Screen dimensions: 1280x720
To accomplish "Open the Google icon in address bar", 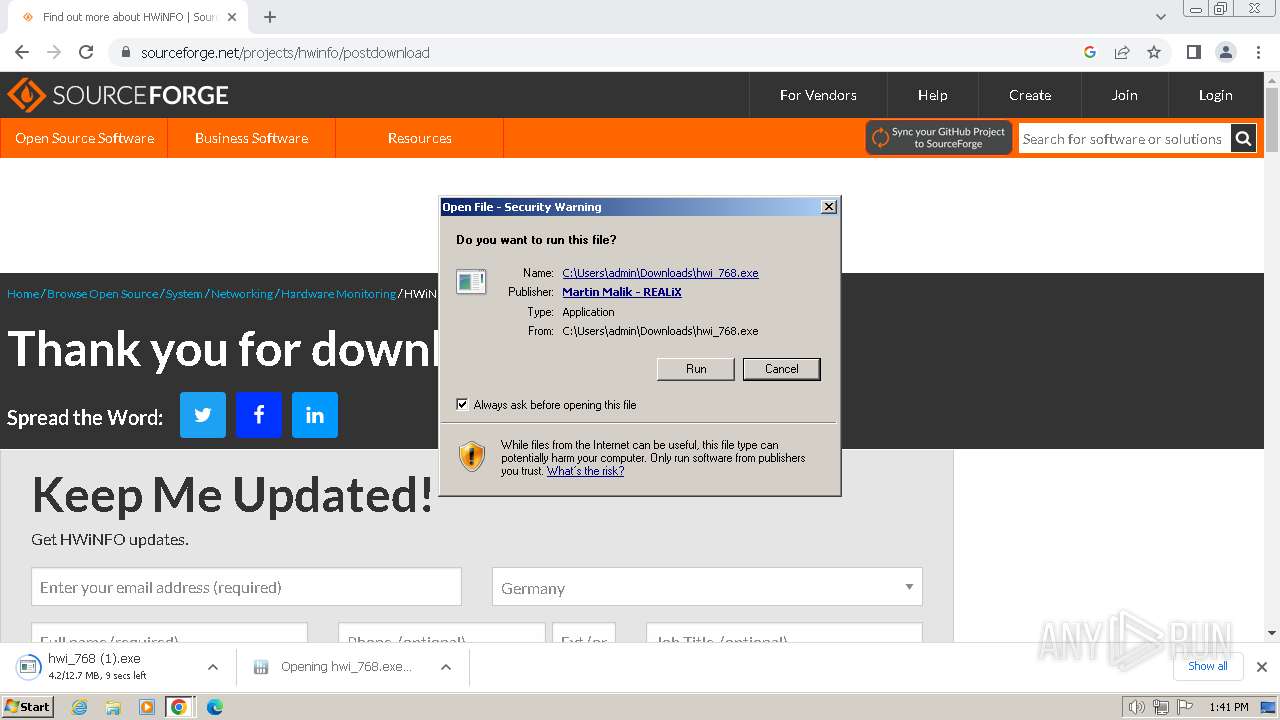I will (x=1090, y=52).
